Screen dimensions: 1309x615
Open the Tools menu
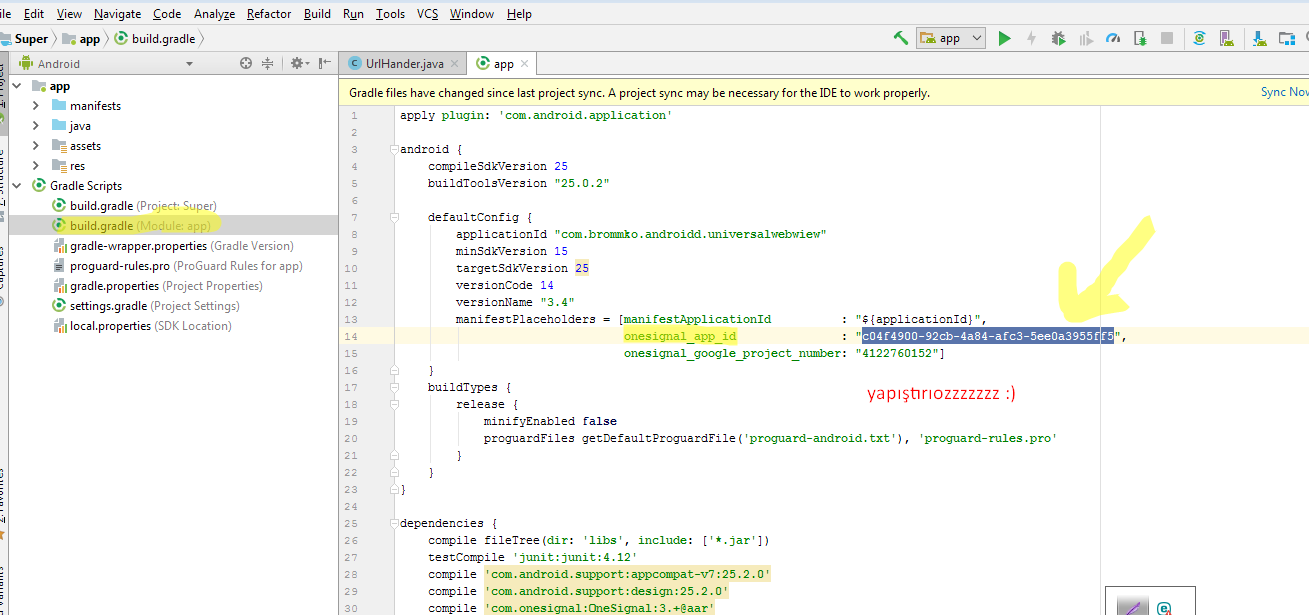click(390, 14)
